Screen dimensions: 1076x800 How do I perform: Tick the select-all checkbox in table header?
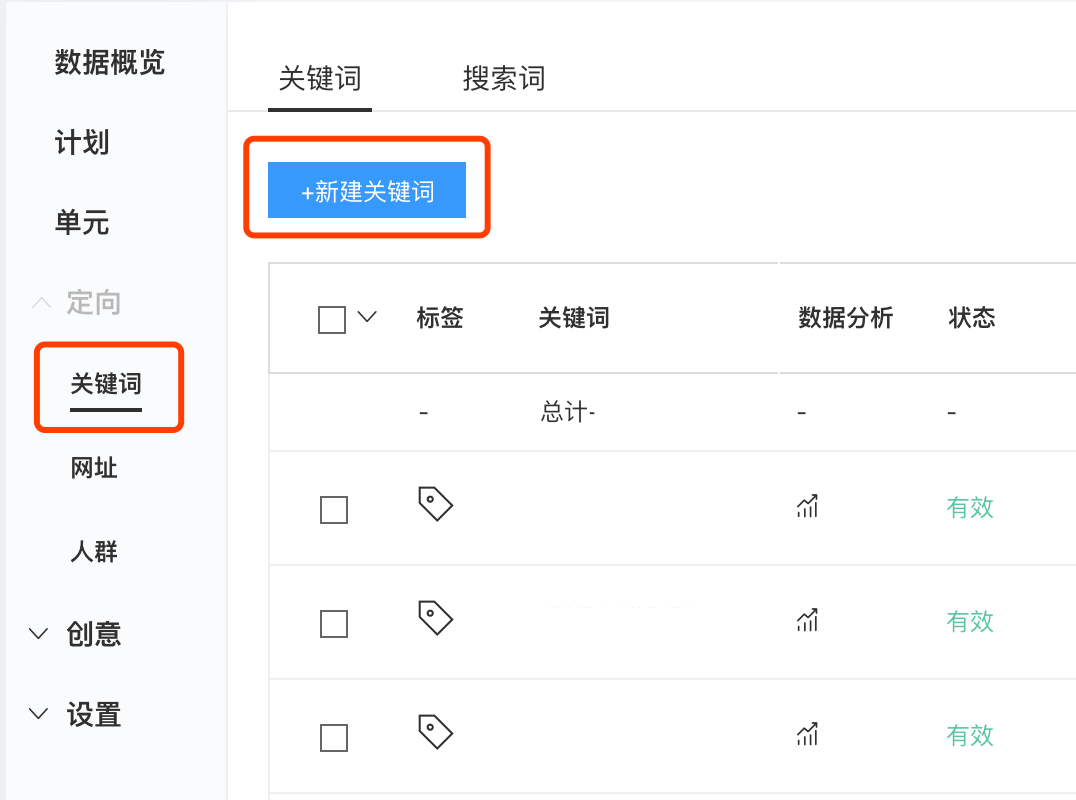(332, 320)
